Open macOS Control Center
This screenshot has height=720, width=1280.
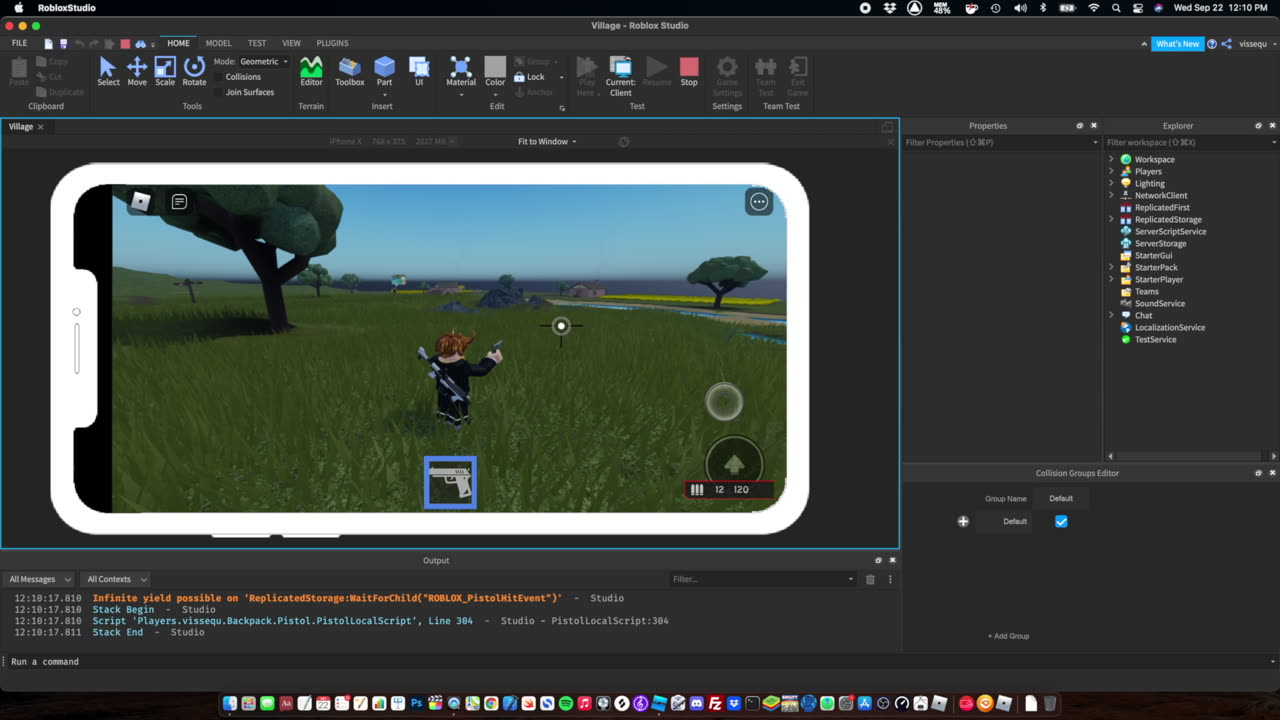[x=1138, y=7]
